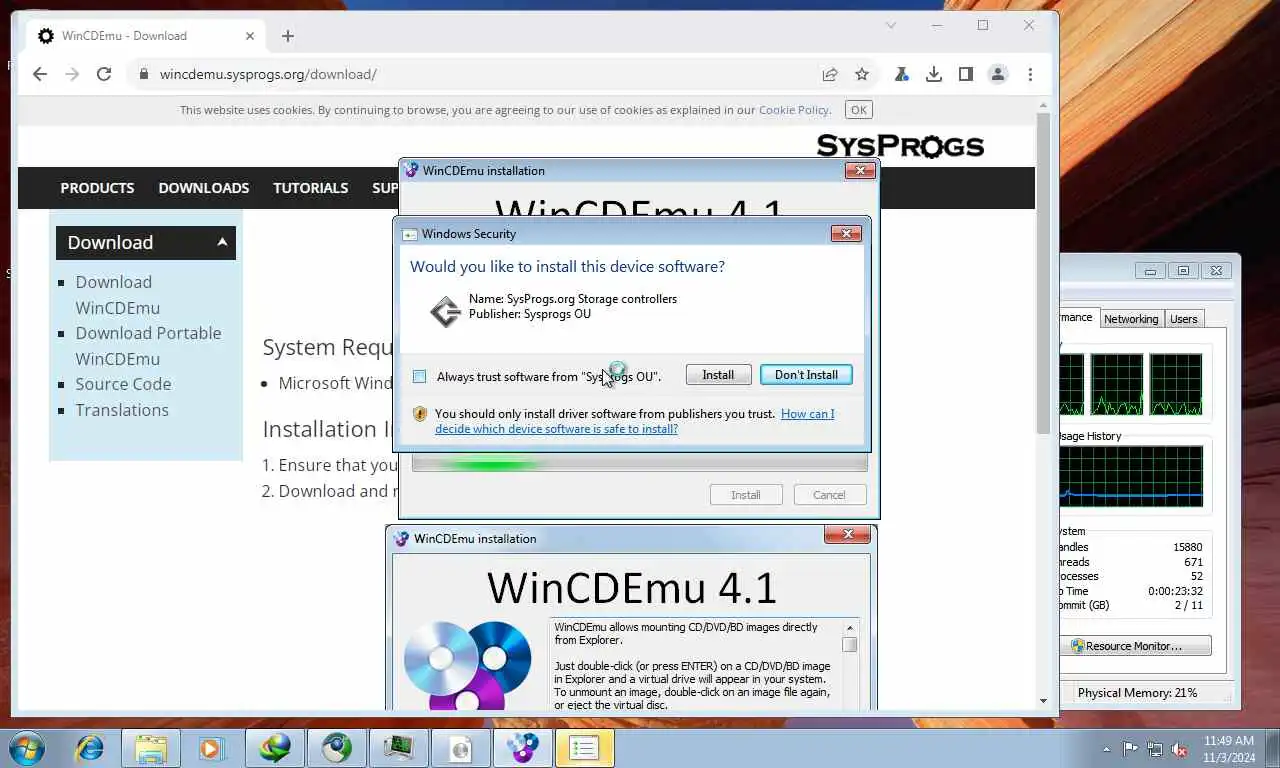Close the Windows Security dialog
The height and width of the screenshot is (768, 1280).
tap(846, 233)
